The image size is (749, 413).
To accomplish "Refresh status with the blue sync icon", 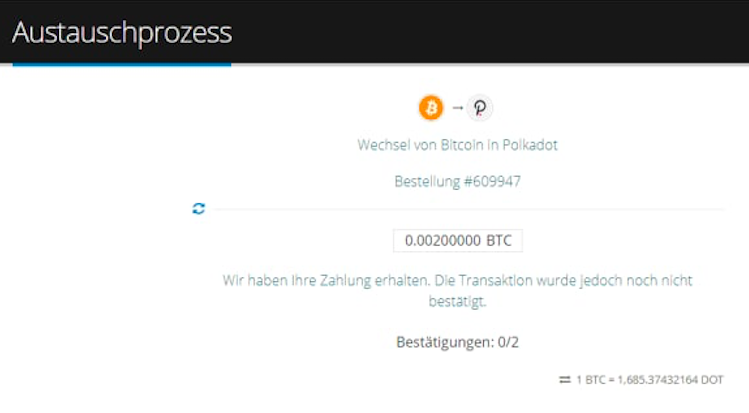I will click(199, 209).
